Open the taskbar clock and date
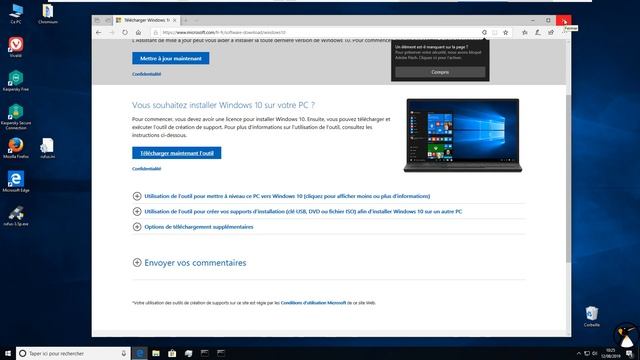 611,353
